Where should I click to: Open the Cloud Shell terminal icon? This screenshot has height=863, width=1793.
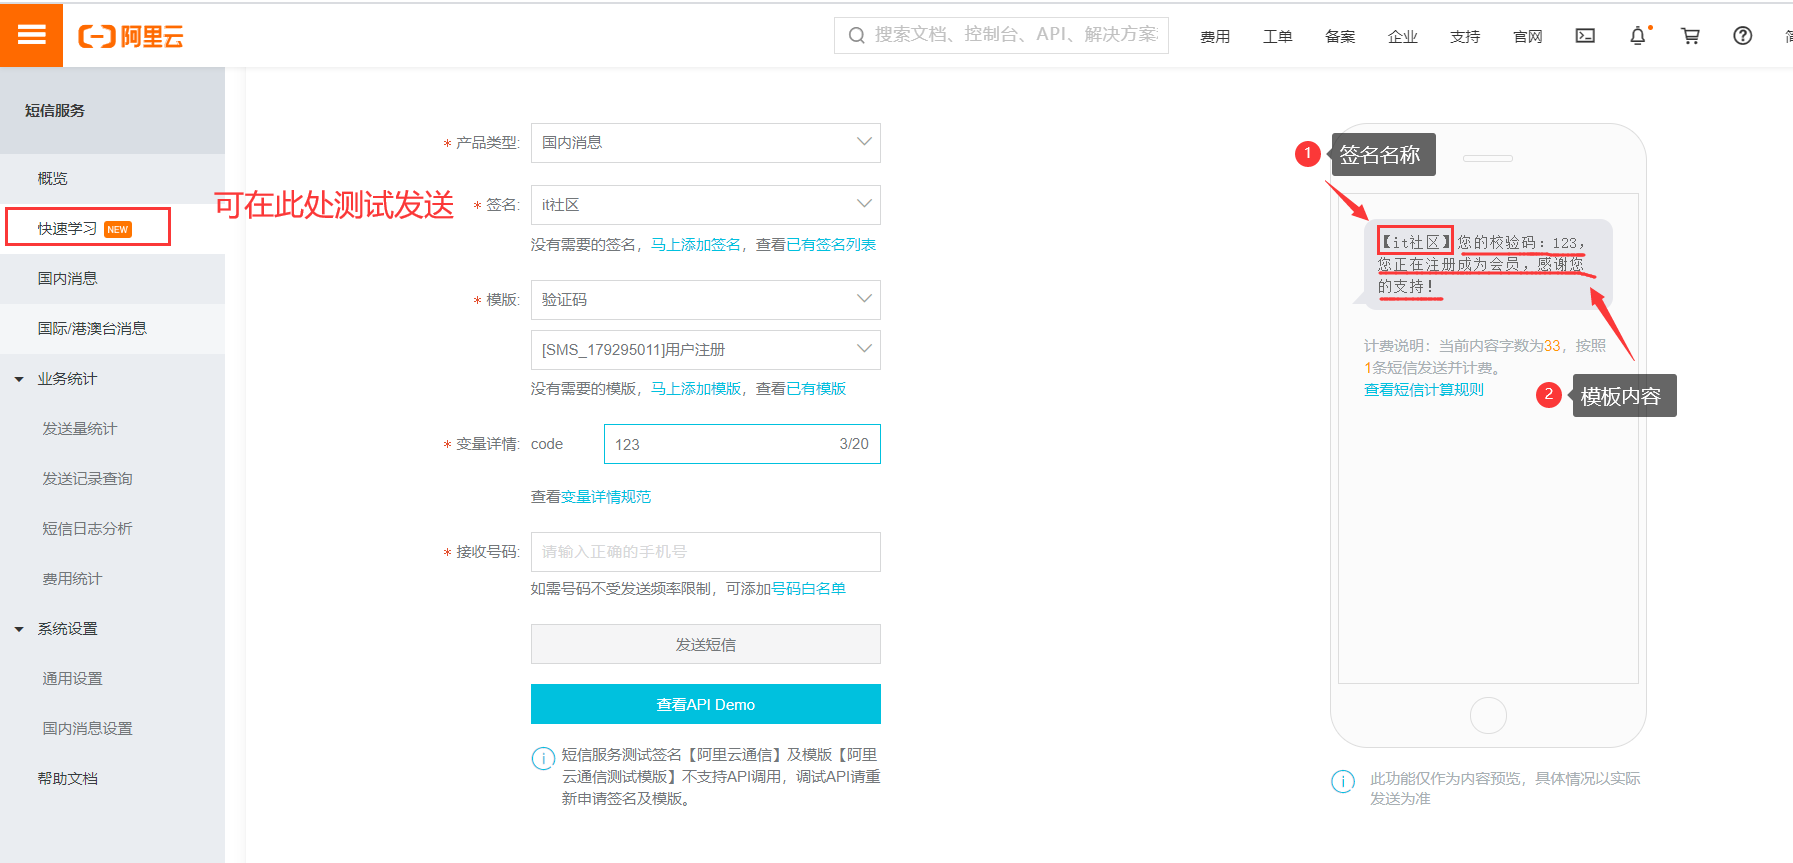[x=1585, y=36]
